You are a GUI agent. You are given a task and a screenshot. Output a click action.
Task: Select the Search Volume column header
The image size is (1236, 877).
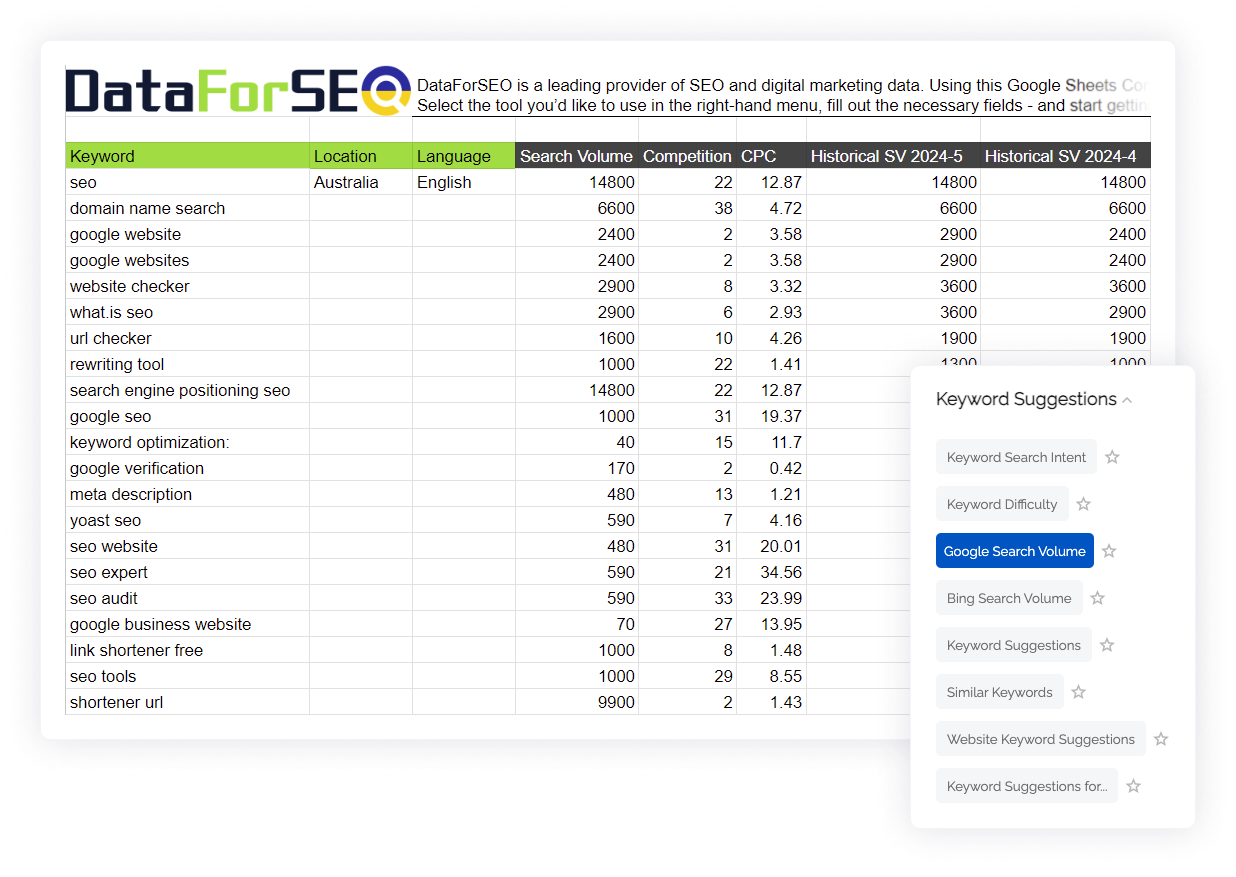point(577,156)
